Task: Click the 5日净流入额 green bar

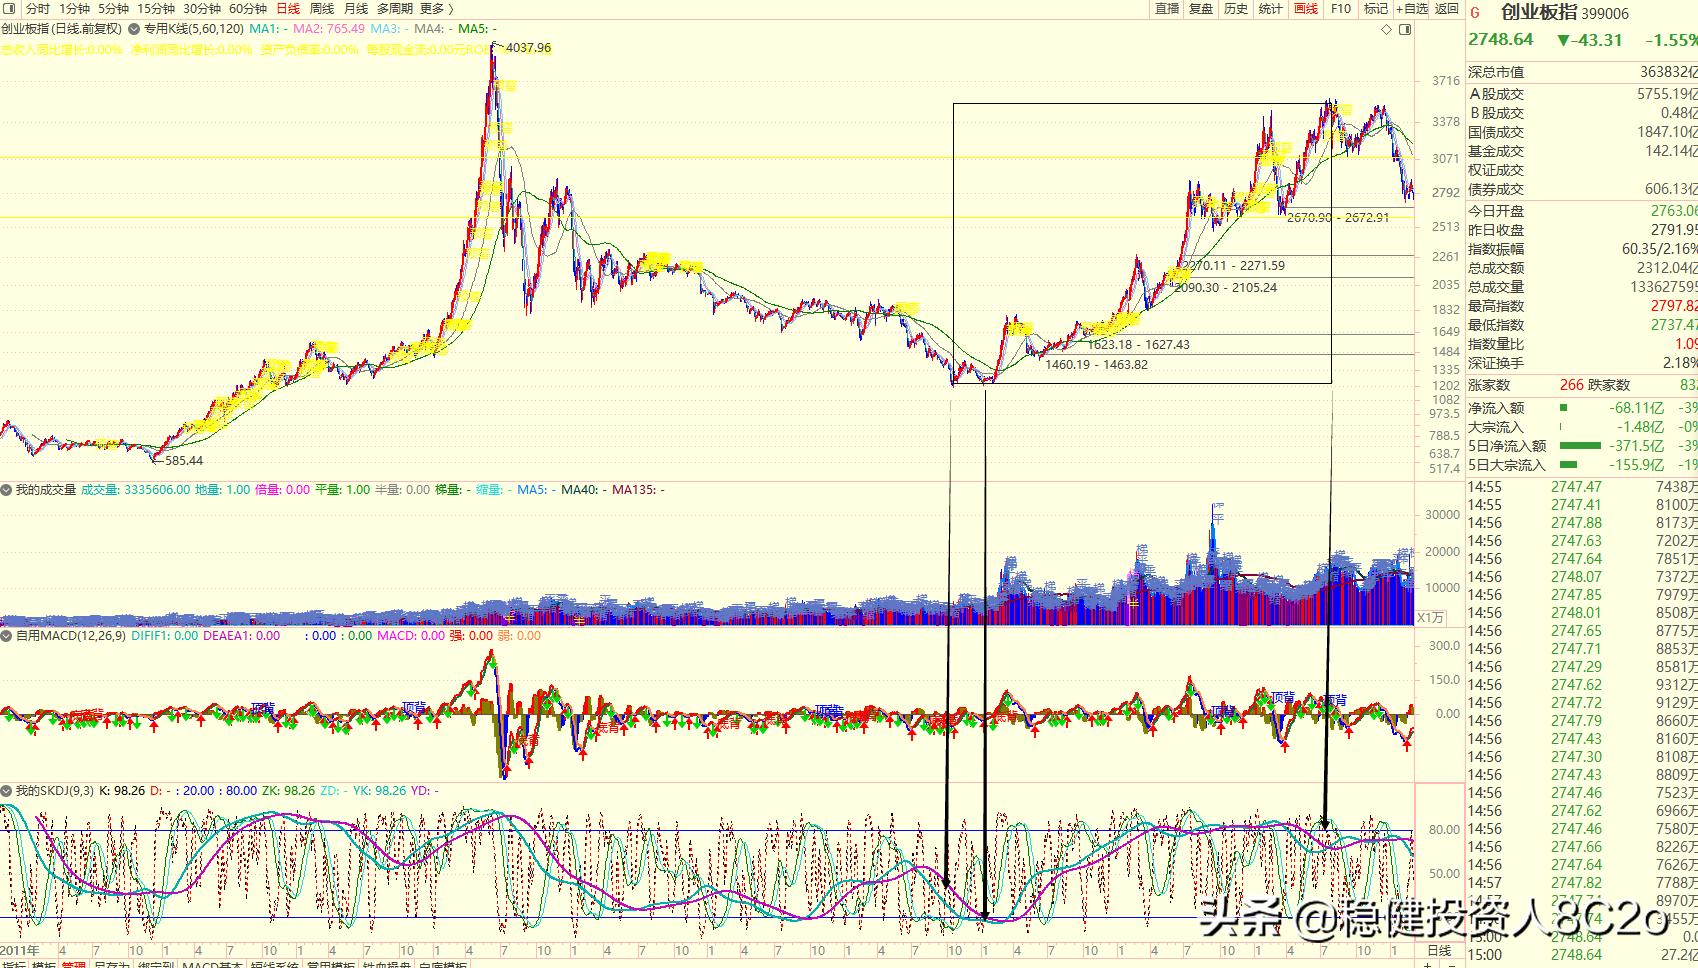Action: pyautogui.click(x=1580, y=446)
